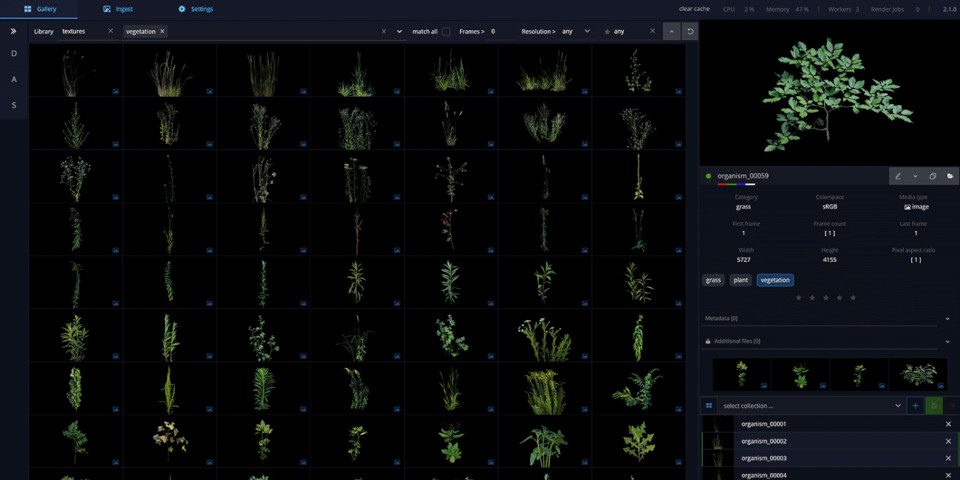This screenshot has width=960, height=480.
Task: Click the collection grid icon
Action: pyautogui.click(x=709, y=405)
